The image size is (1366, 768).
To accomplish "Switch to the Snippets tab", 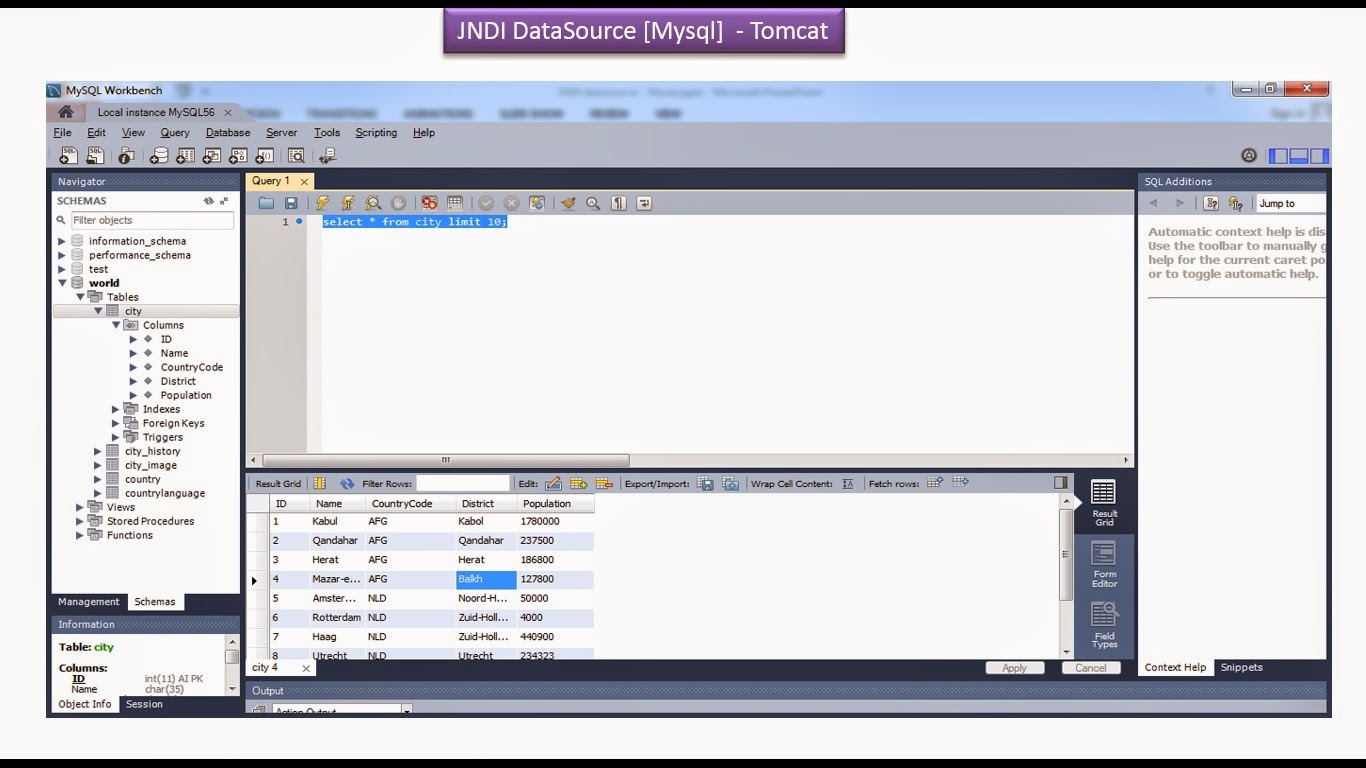I will pos(1242,667).
